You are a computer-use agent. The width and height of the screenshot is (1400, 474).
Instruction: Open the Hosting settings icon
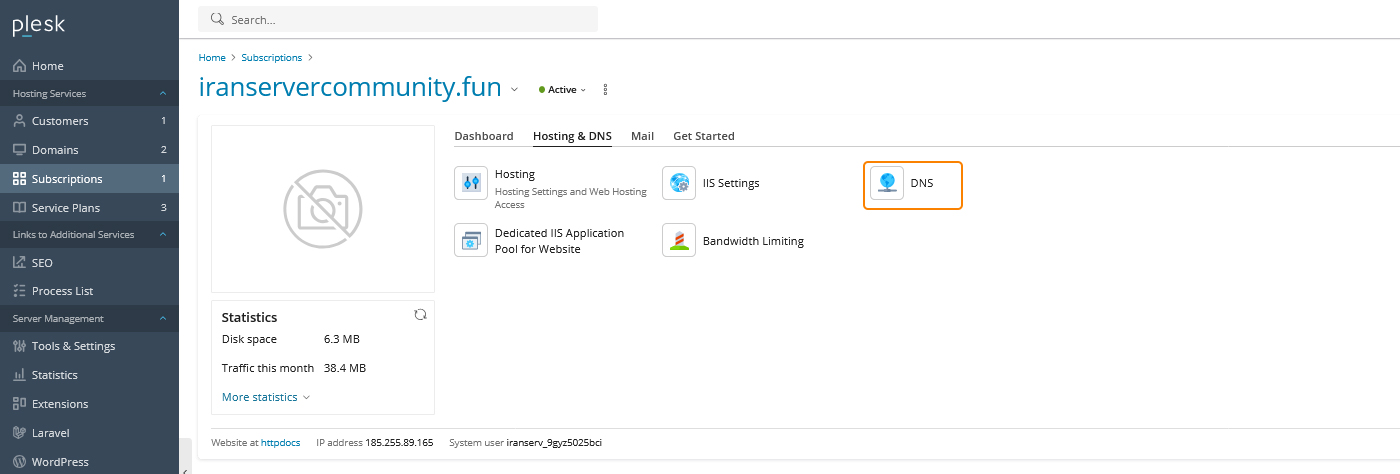(470, 184)
